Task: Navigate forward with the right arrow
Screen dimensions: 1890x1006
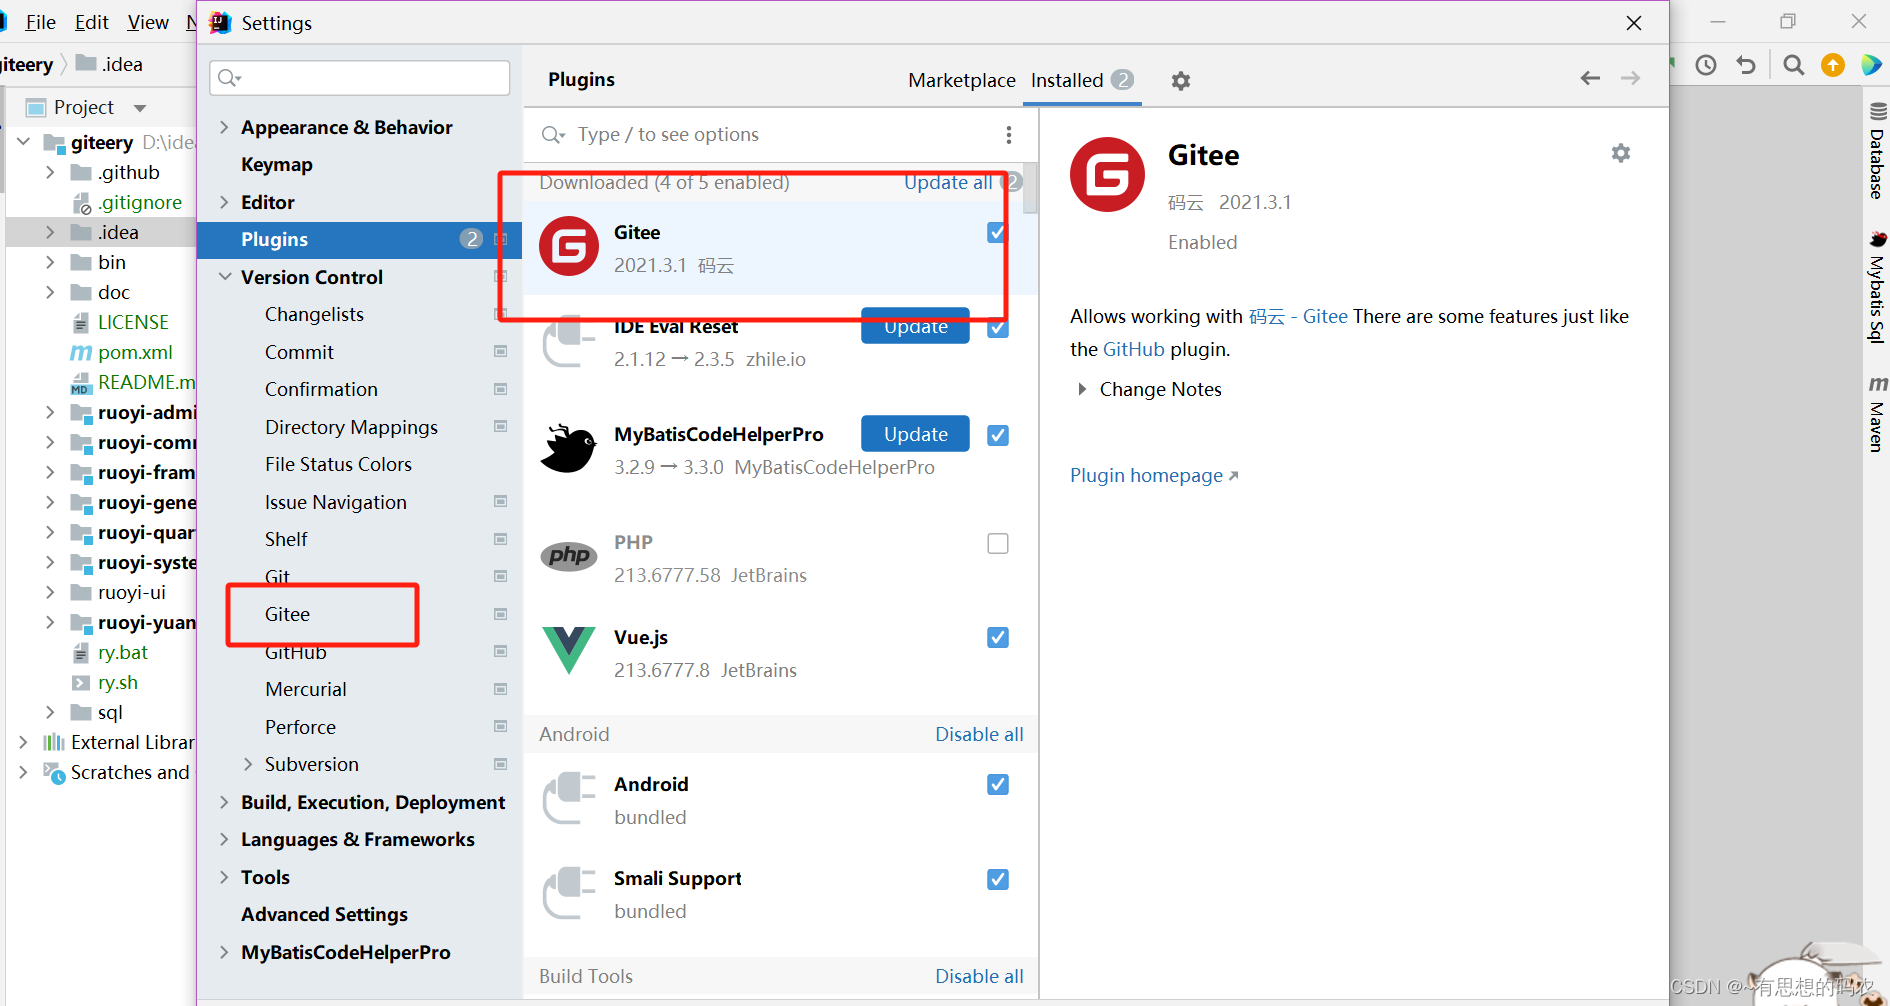Action: (1630, 78)
